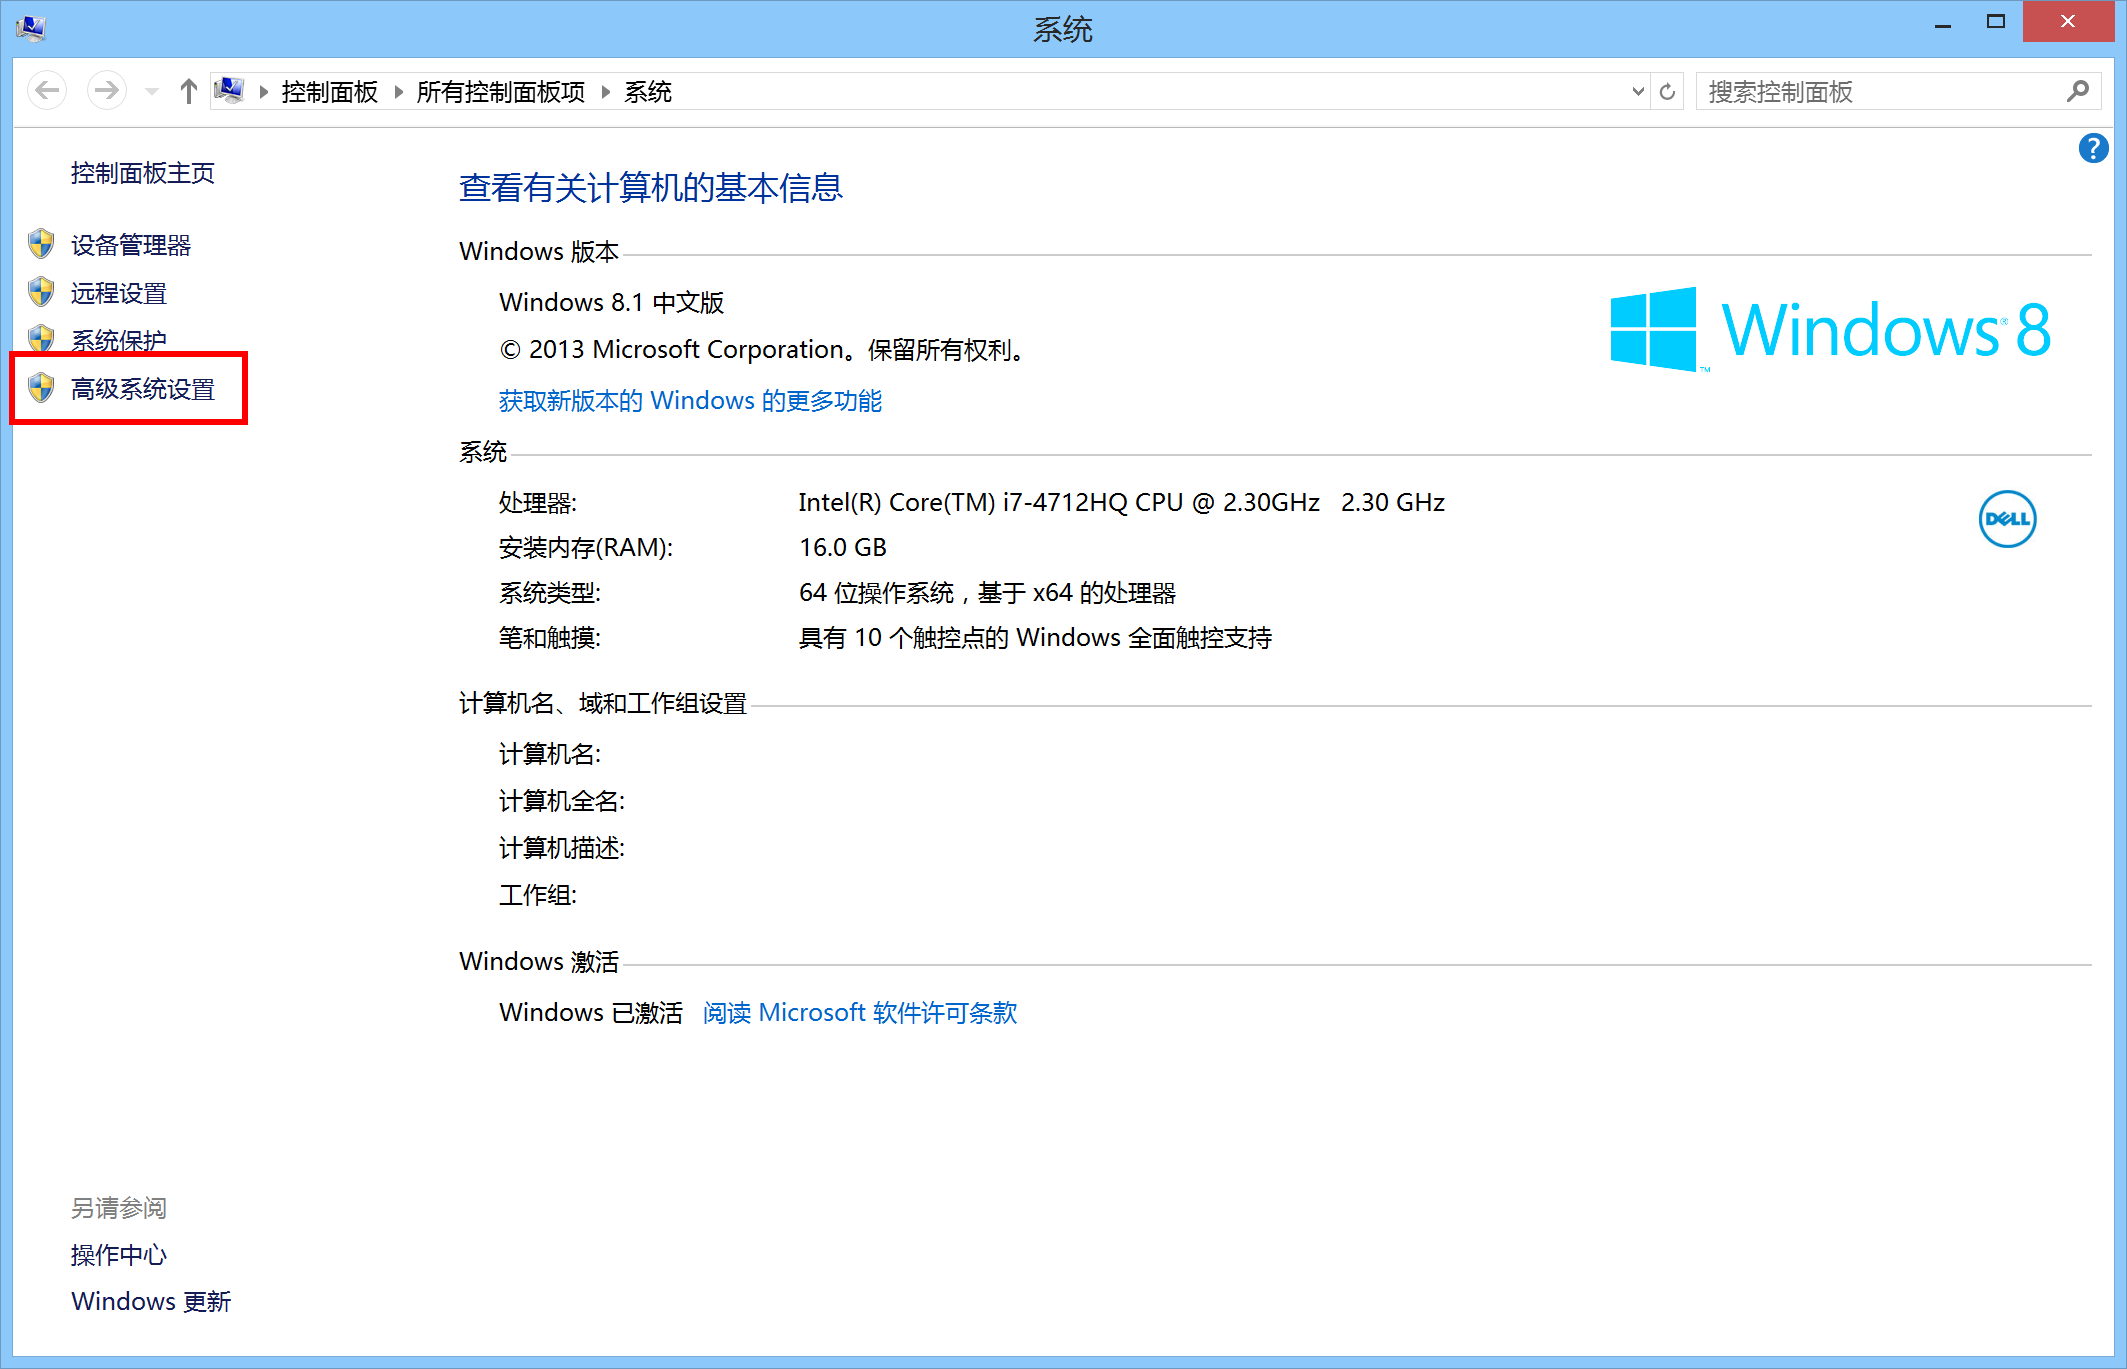The image size is (2127, 1369).
Task: Click the 工作组: label
Action: pyautogui.click(x=538, y=895)
